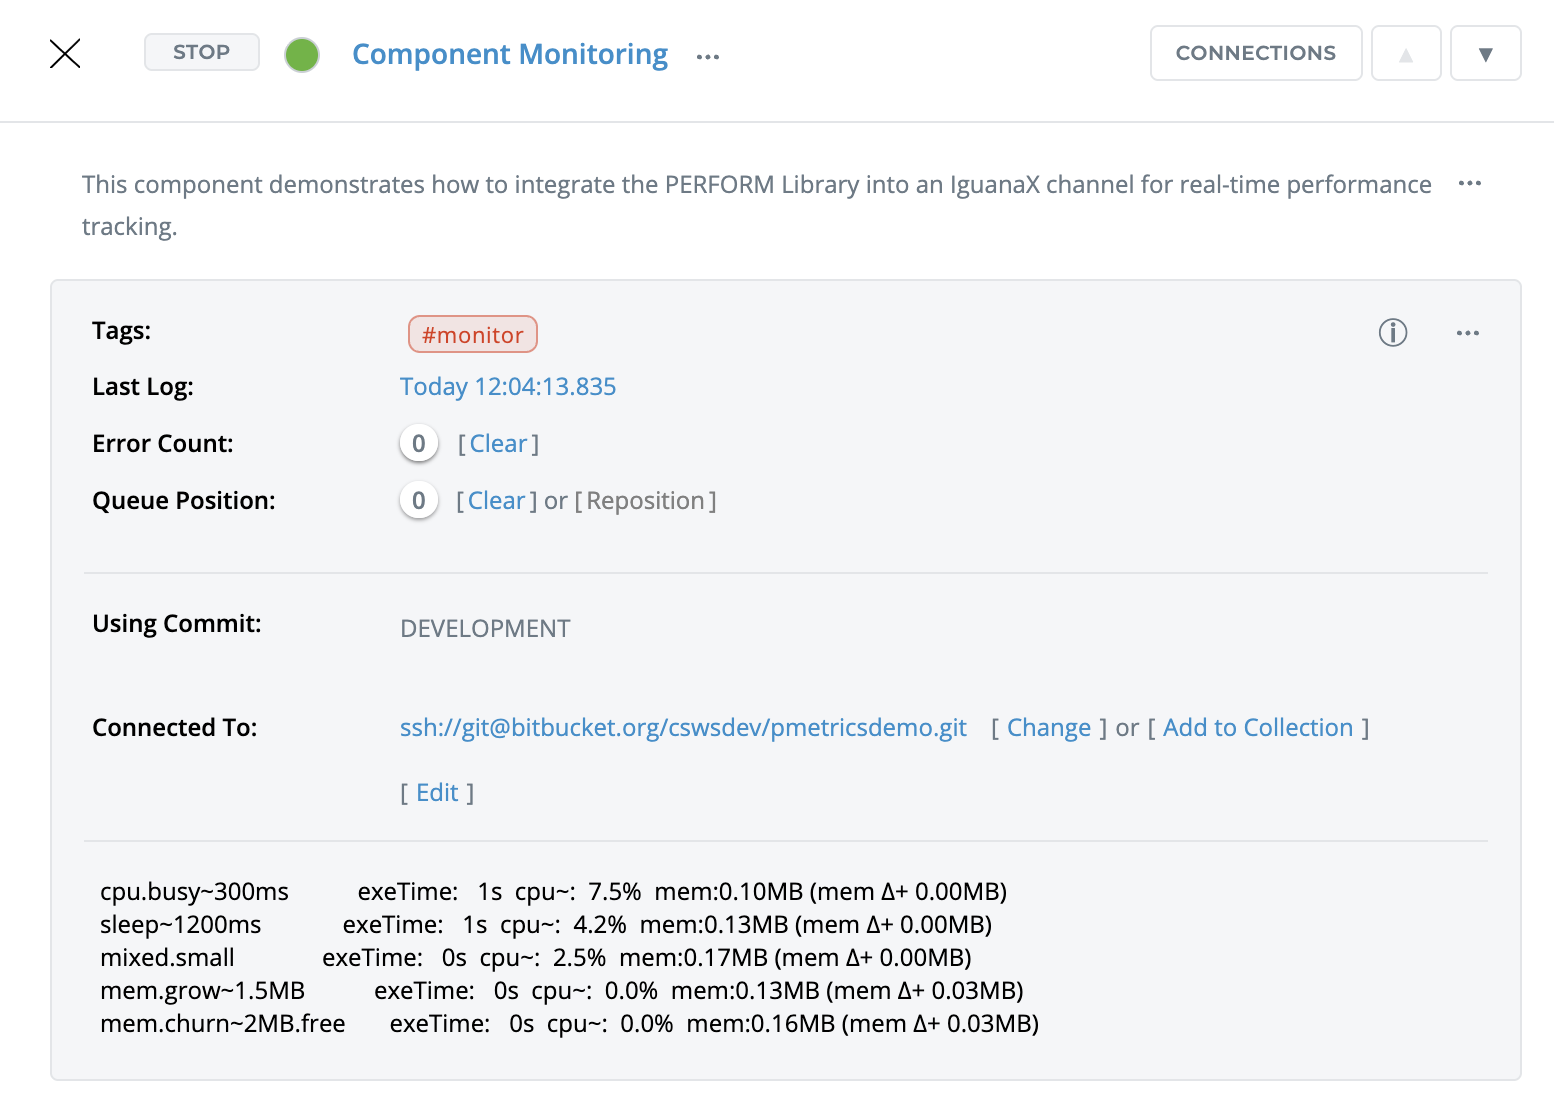The width and height of the screenshot is (1554, 1106).
Task: Open the ellipsis menu next to info icon
Action: tap(1467, 334)
